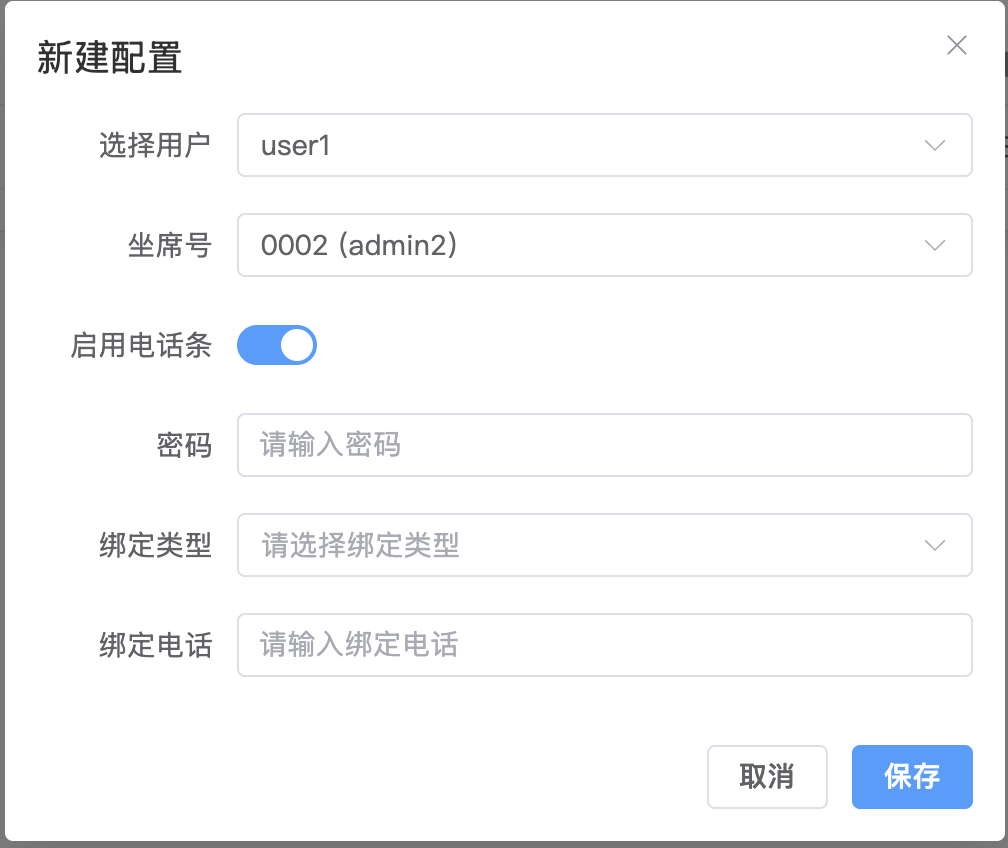Save the configuration with 保存 button
This screenshot has width=1008, height=848.
pos(912,776)
